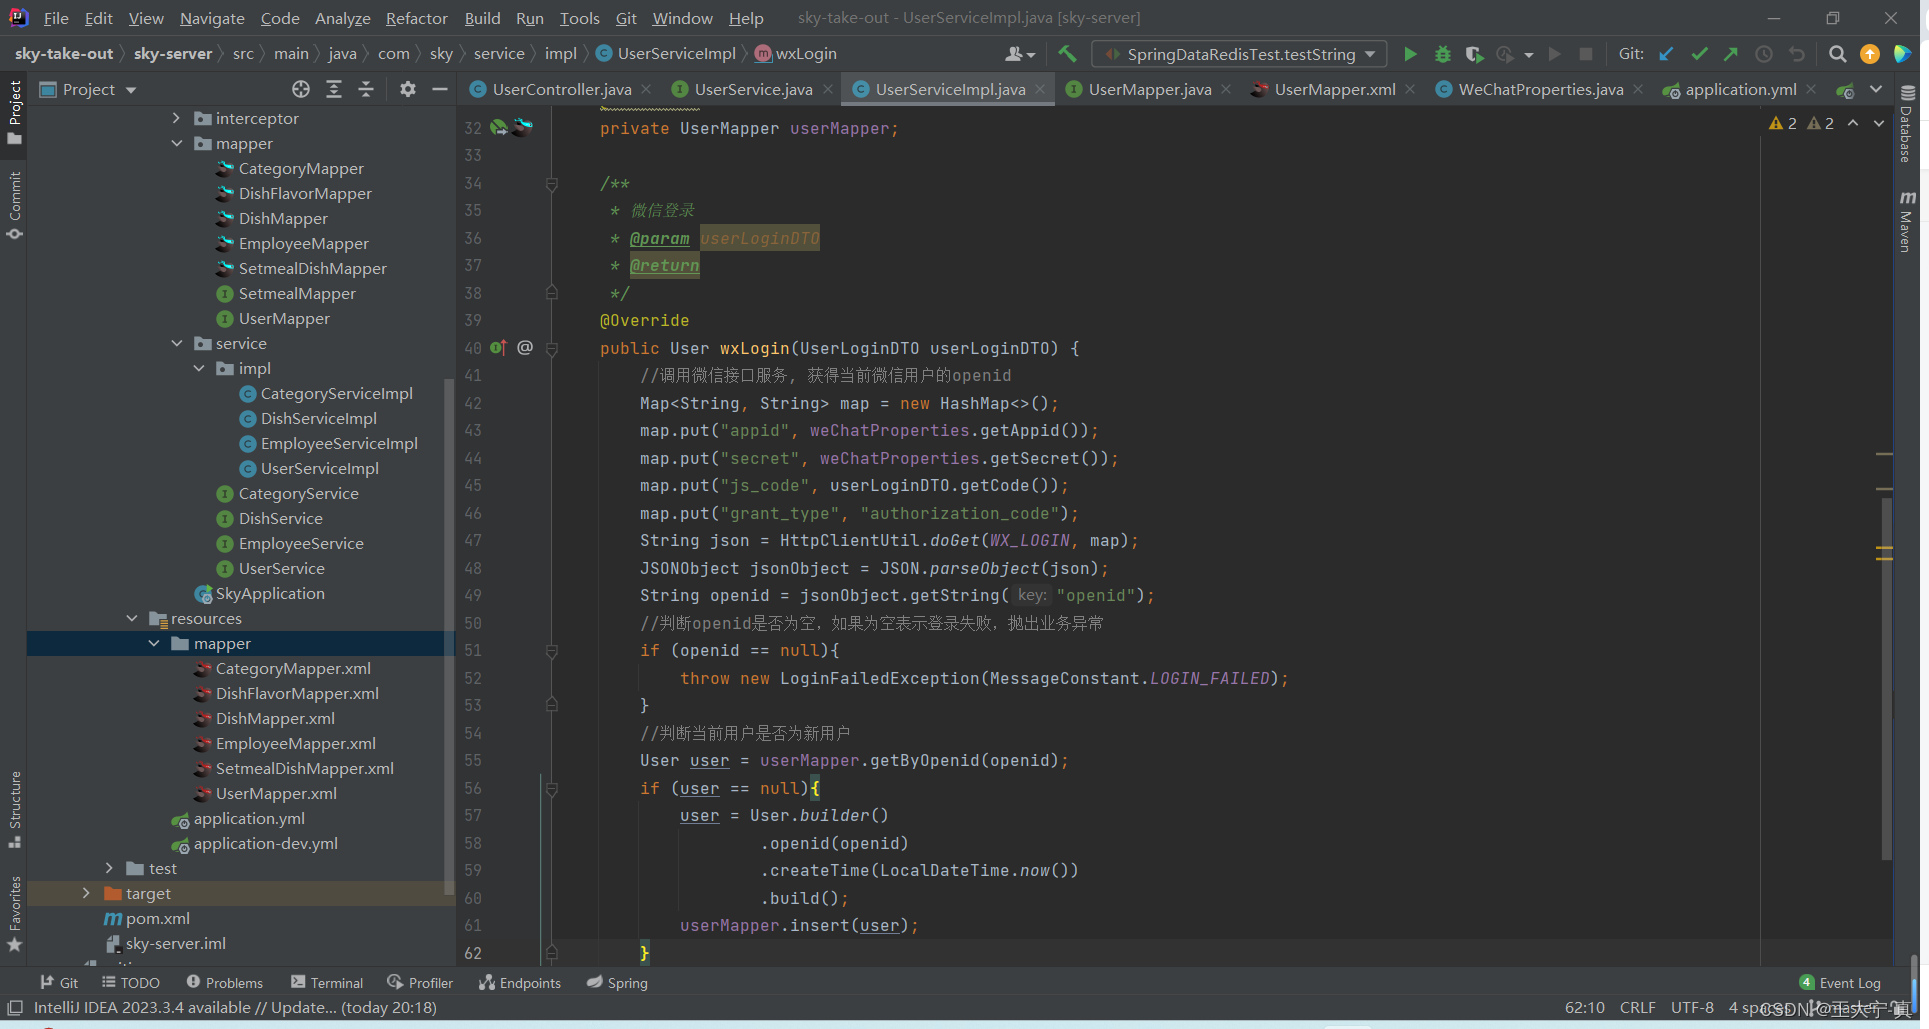The image size is (1929, 1029).
Task: Commit changes with the Git checkmark icon
Action: (1699, 54)
